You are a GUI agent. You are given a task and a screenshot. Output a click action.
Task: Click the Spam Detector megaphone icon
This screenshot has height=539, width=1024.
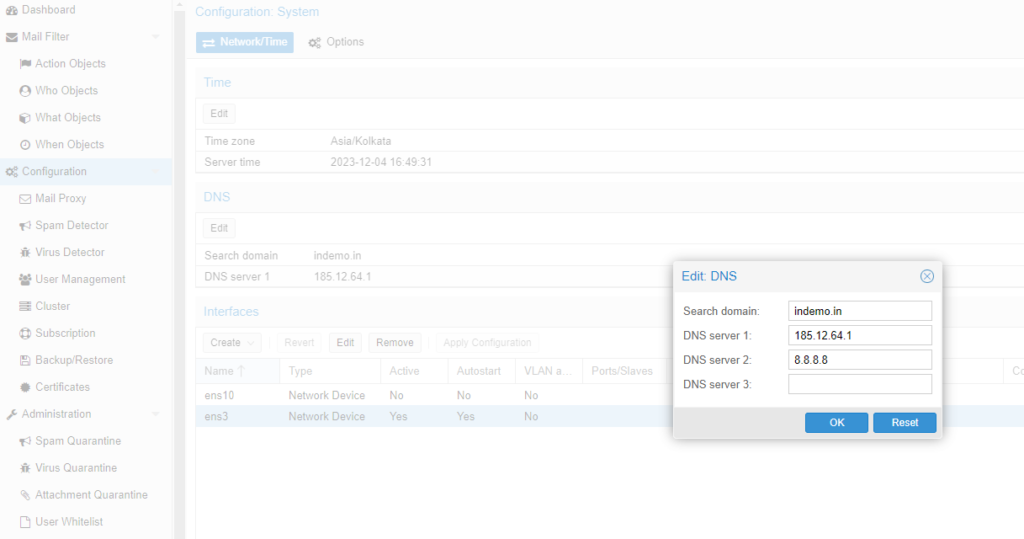tap(25, 225)
